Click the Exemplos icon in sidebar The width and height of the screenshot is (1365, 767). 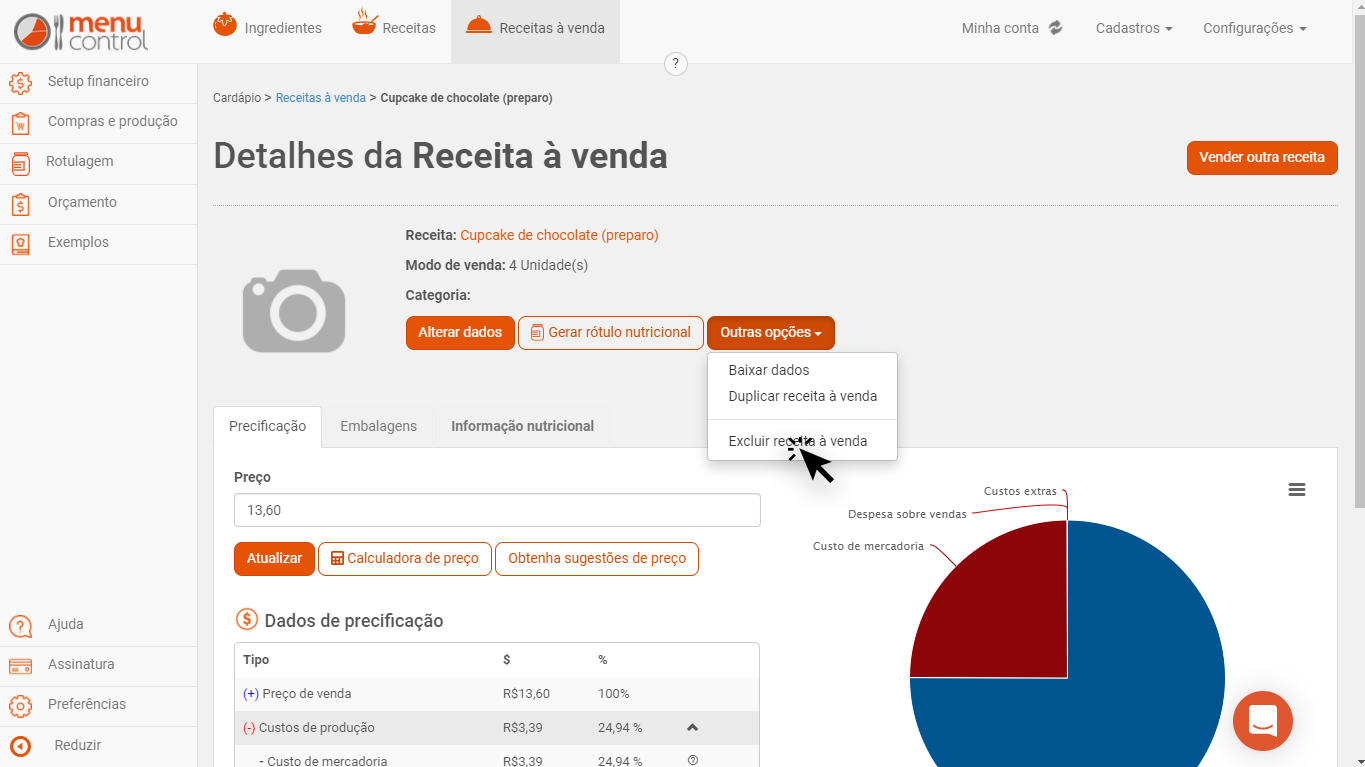point(21,244)
